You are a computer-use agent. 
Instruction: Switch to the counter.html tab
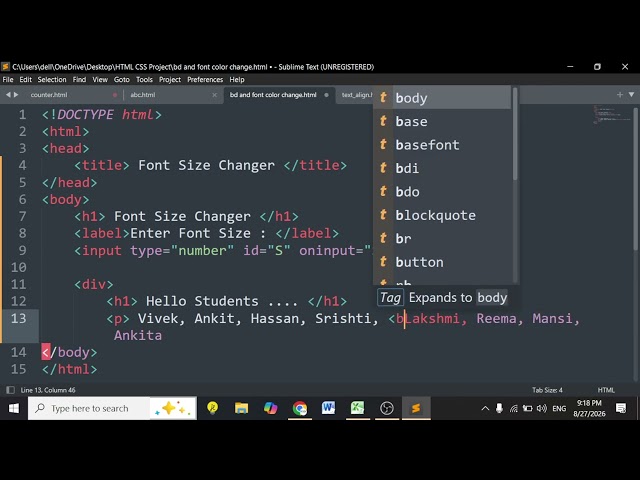pos(49,95)
